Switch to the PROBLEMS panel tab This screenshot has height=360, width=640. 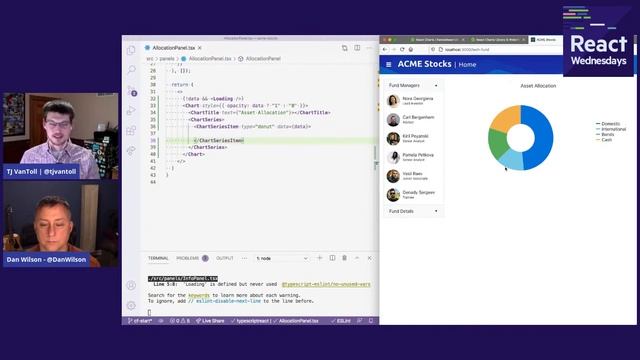pyautogui.click(x=192, y=258)
